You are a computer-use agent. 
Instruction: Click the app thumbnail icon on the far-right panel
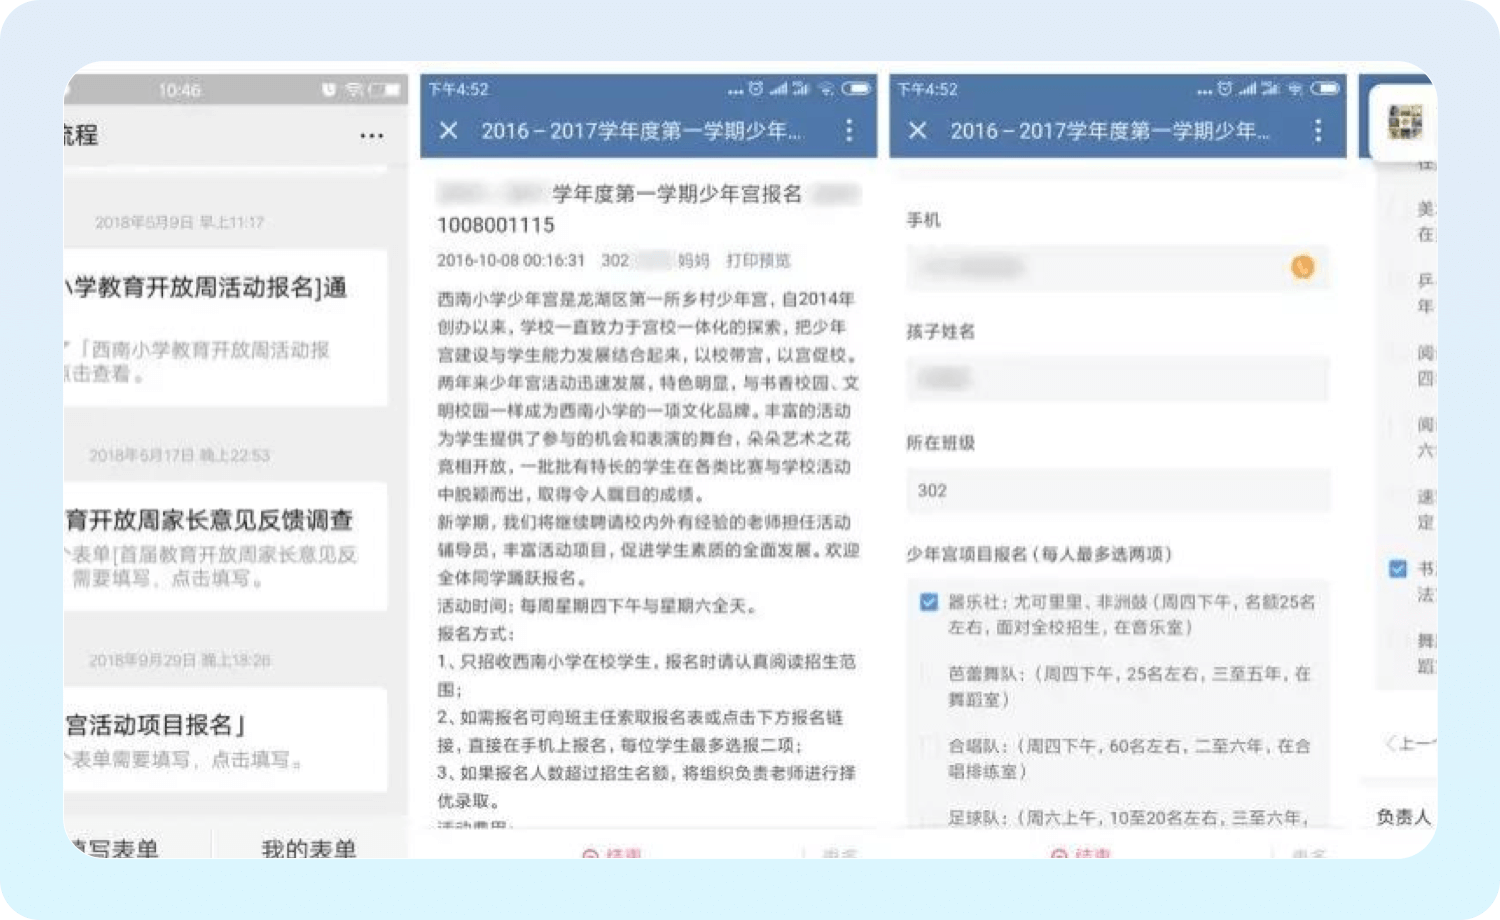(x=1405, y=122)
